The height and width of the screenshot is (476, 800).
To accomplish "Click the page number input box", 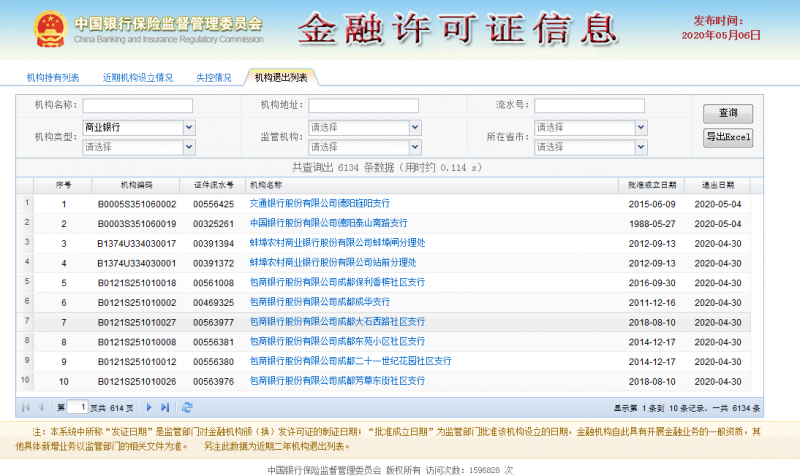I will 77,407.
